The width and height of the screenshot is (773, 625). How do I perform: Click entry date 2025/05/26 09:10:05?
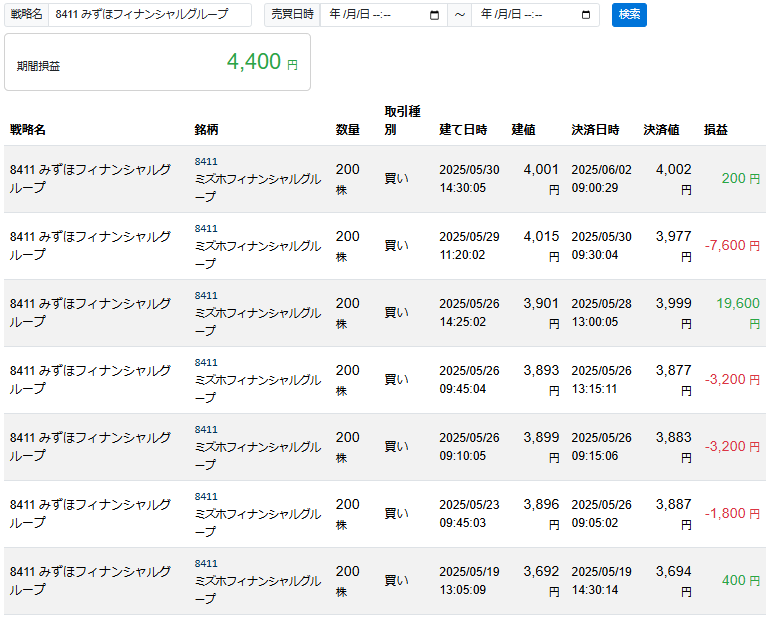[x=469, y=447]
